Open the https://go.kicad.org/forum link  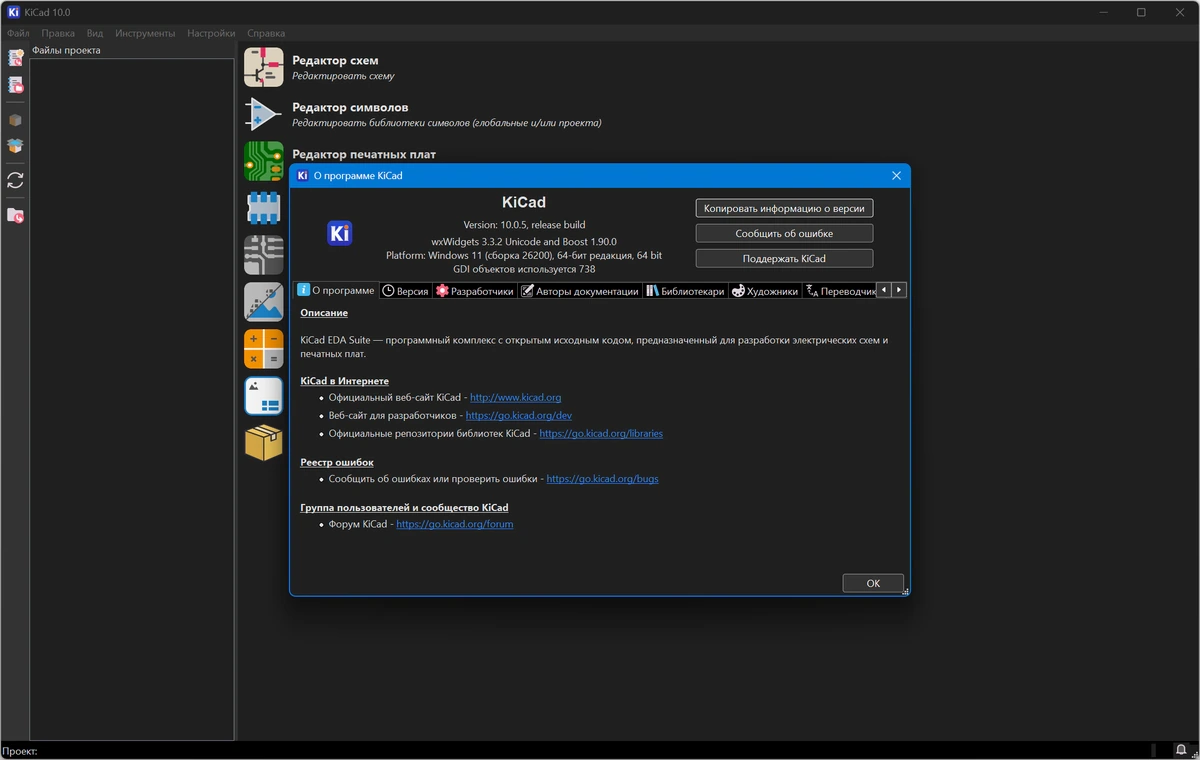455,524
